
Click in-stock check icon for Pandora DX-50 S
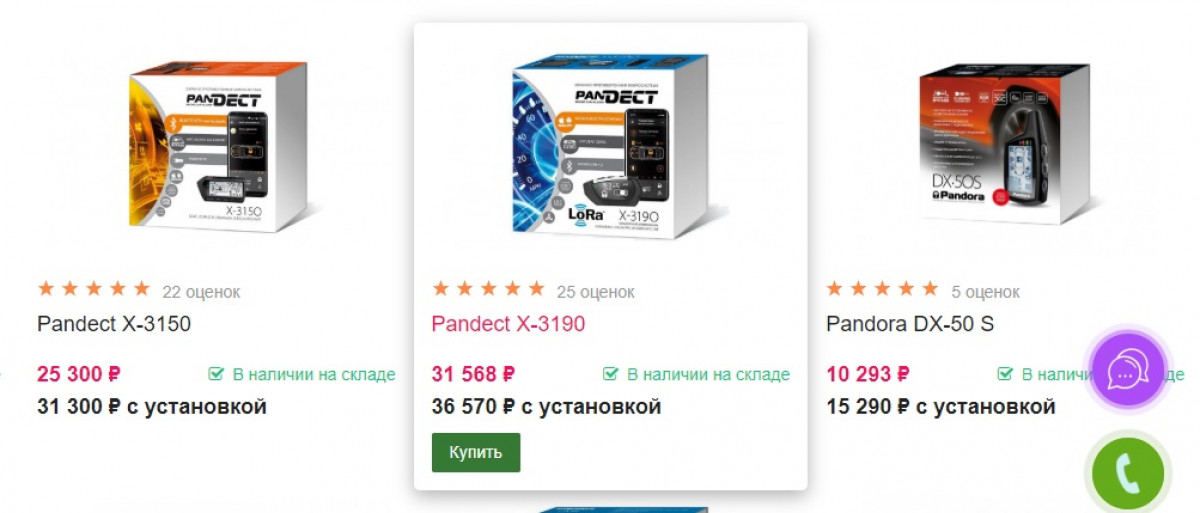[1005, 375]
